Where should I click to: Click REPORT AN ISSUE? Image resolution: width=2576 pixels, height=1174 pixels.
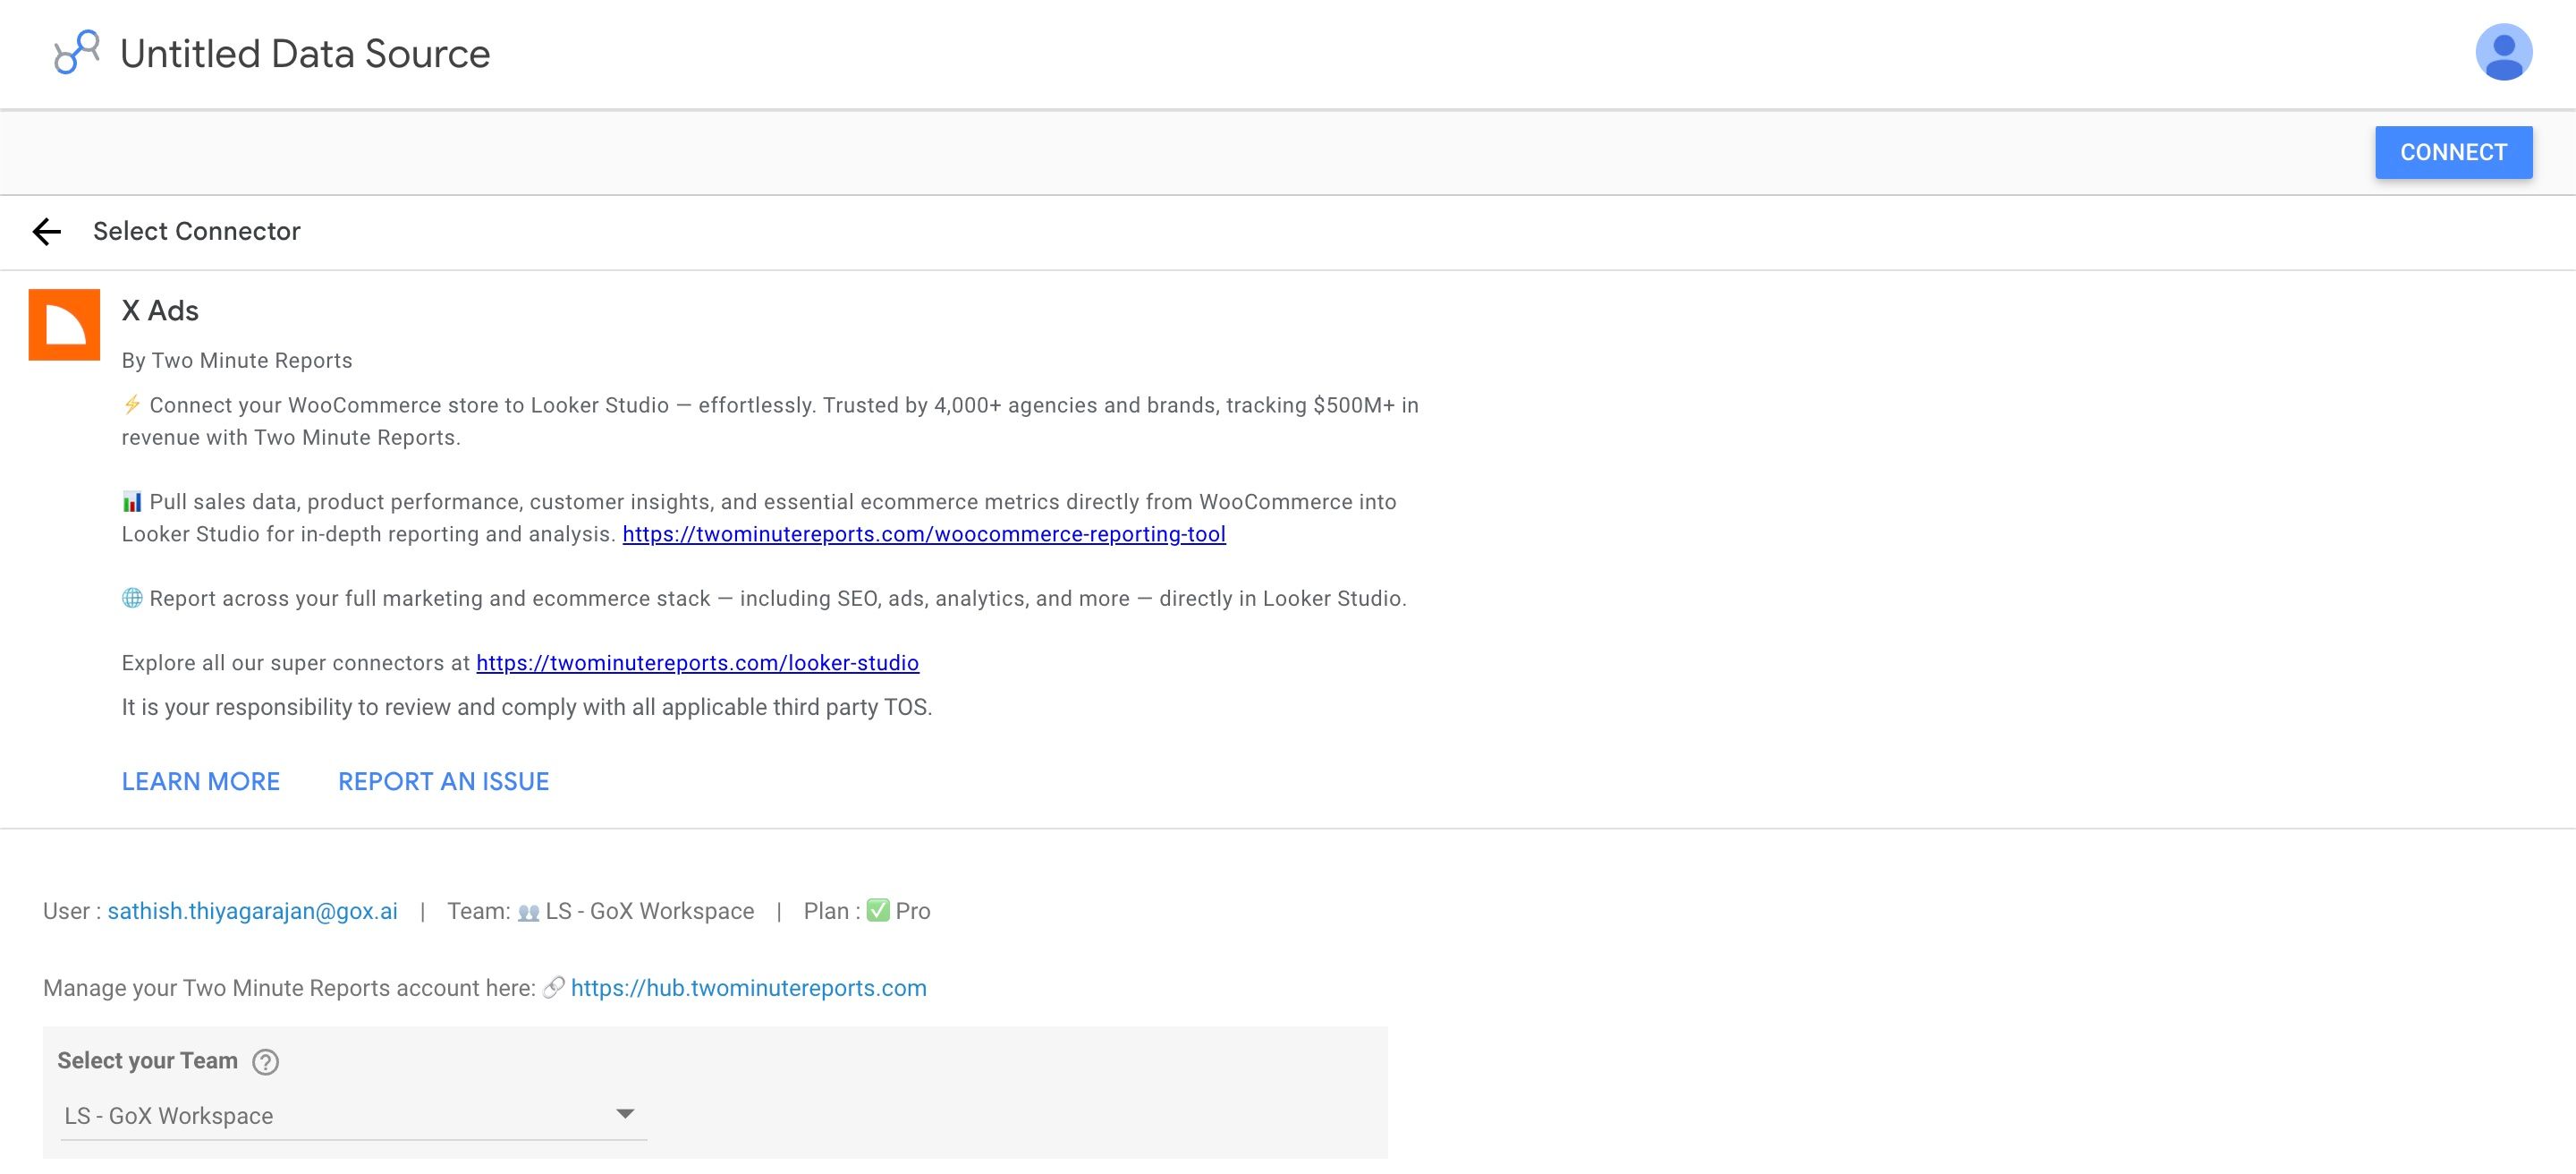(443, 781)
